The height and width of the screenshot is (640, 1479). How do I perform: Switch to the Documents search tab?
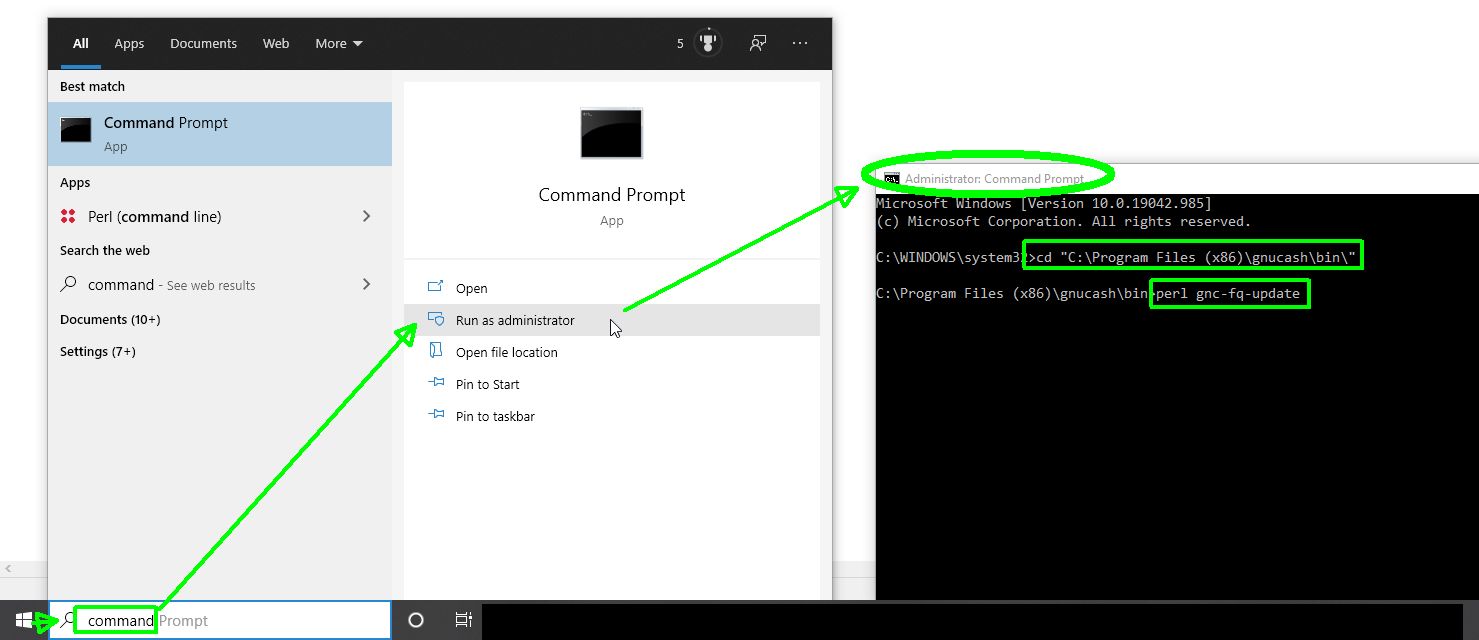pos(203,43)
